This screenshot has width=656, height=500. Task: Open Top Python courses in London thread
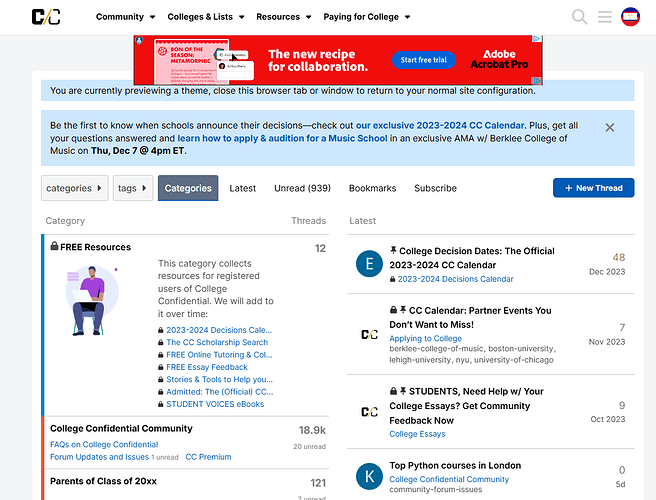coord(455,466)
